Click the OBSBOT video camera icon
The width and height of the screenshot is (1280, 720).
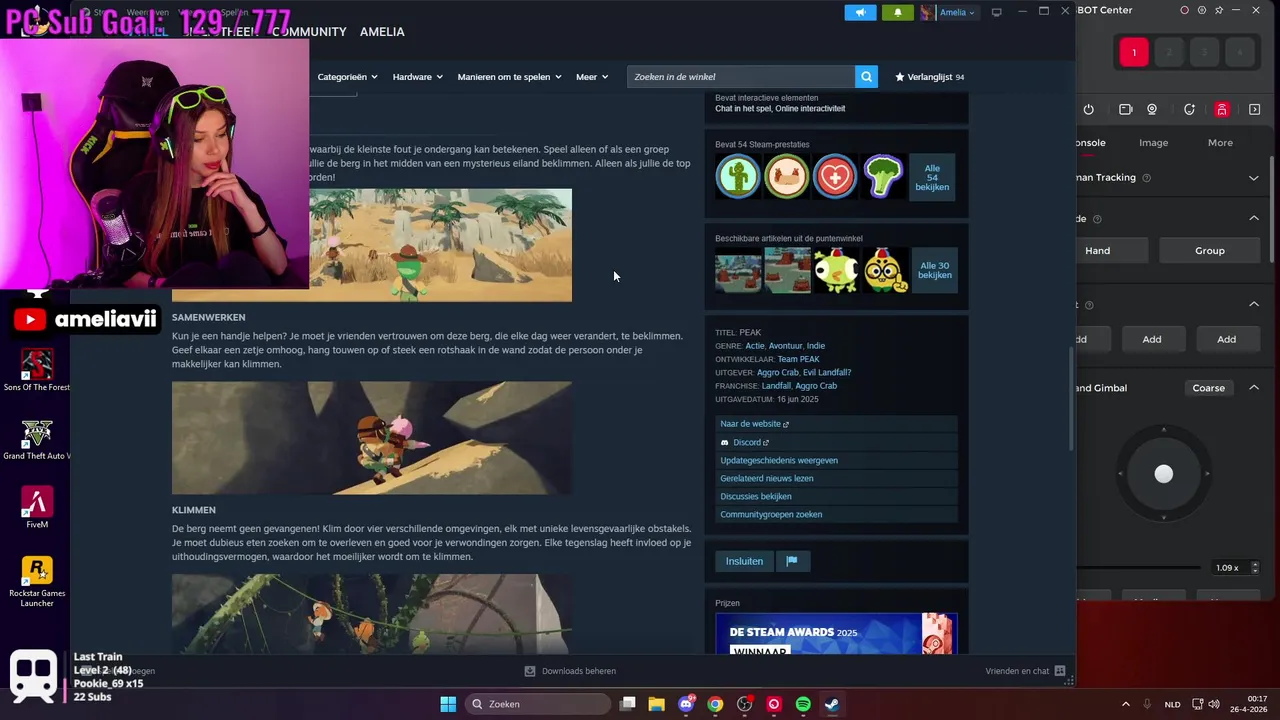1125,110
